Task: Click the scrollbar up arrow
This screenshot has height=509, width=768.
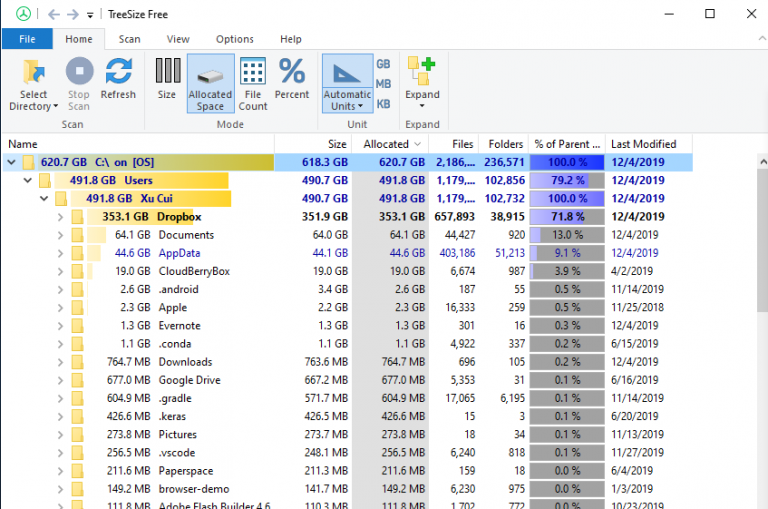Action: (762, 161)
